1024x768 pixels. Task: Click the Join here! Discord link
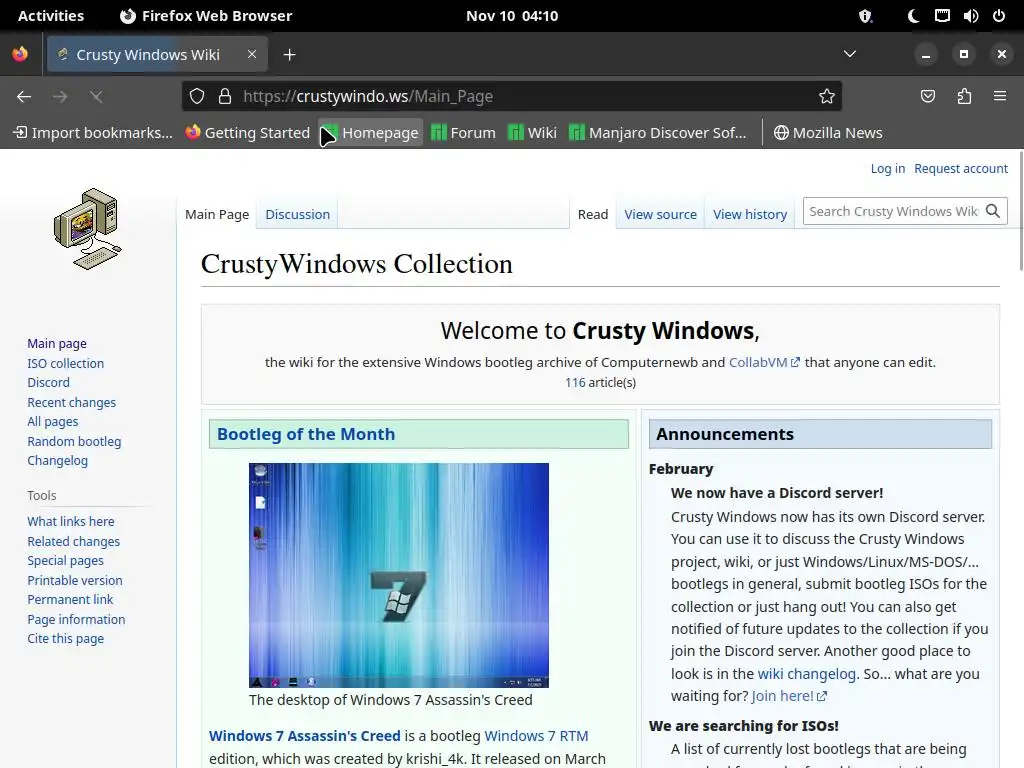tap(789, 696)
